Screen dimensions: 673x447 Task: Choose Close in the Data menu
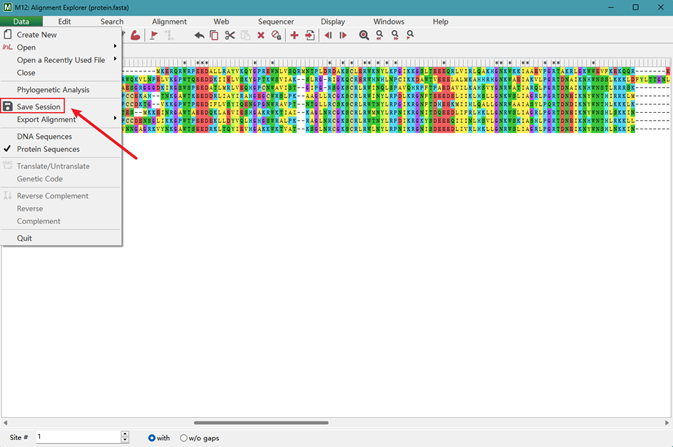(26, 73)
